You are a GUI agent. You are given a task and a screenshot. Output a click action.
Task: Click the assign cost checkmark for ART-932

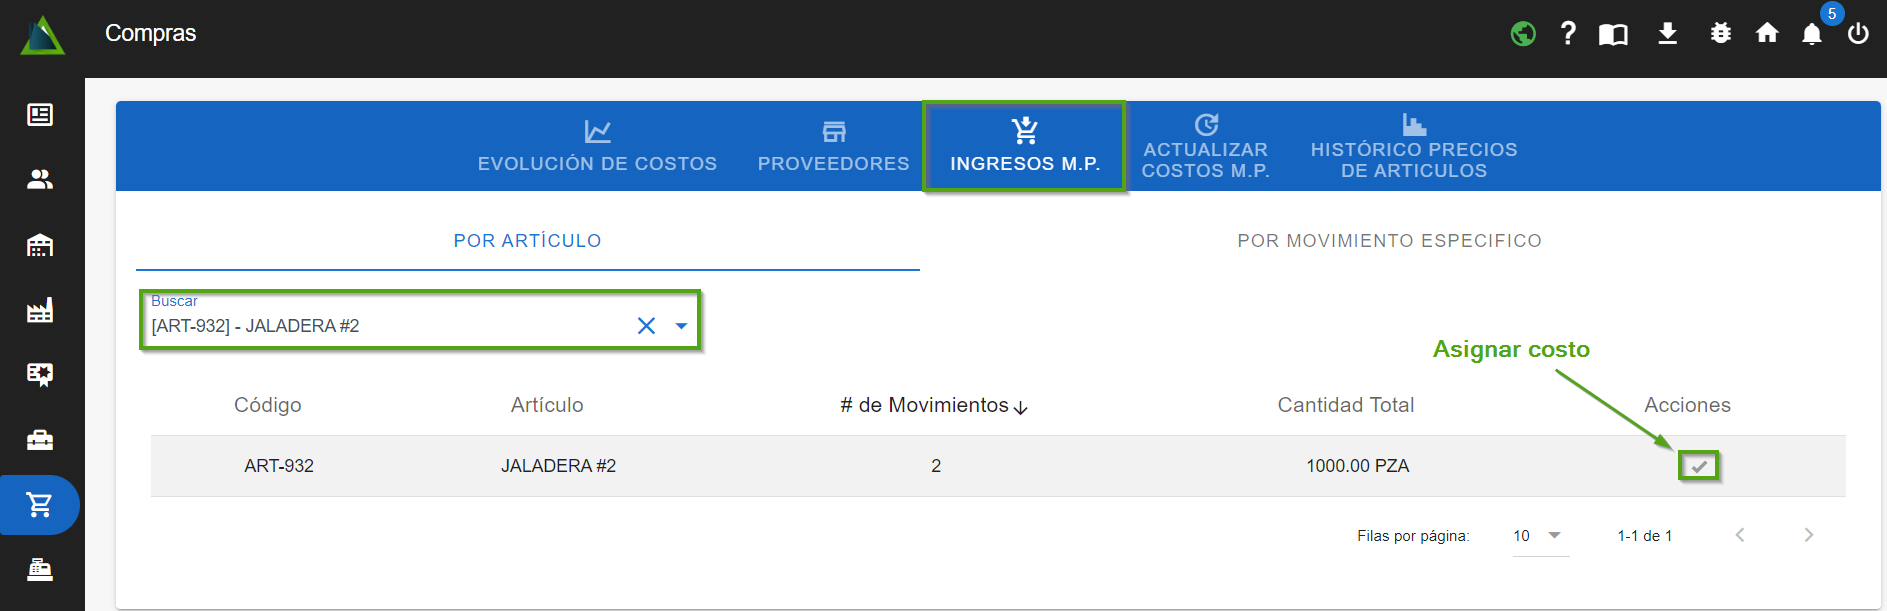[1698, 466]
